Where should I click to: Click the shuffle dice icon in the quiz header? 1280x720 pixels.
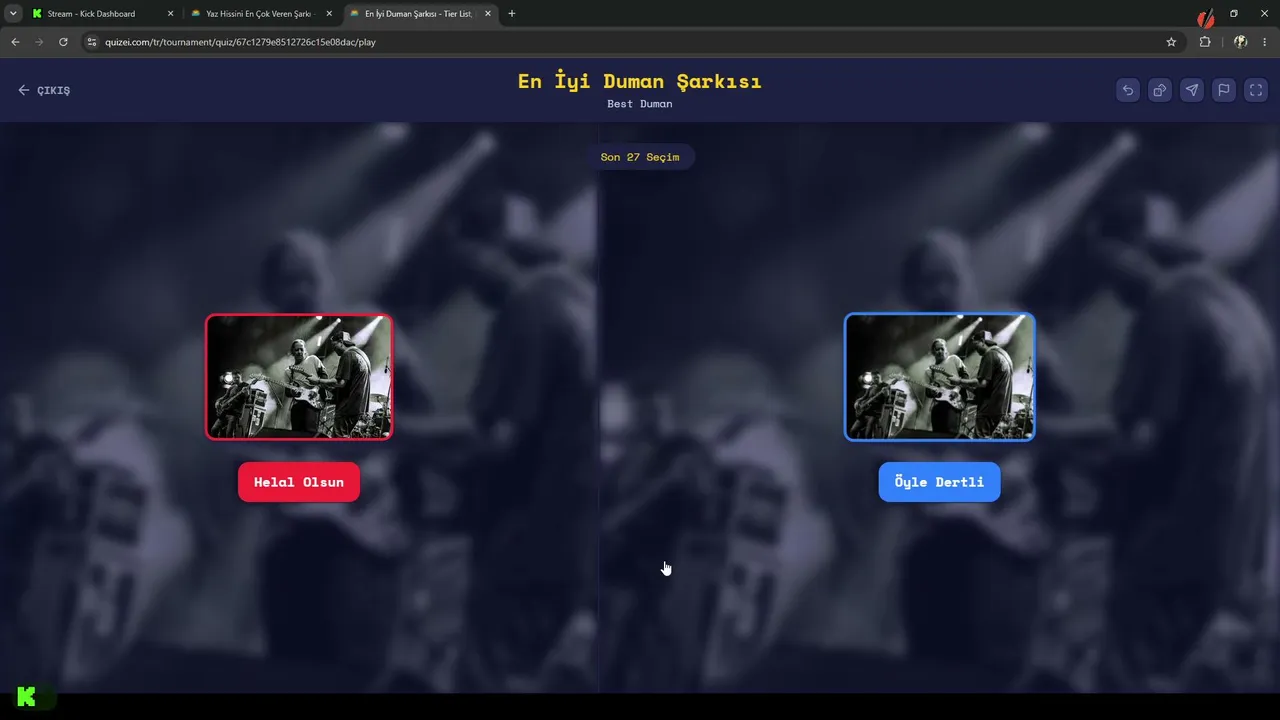[1160, 90]
